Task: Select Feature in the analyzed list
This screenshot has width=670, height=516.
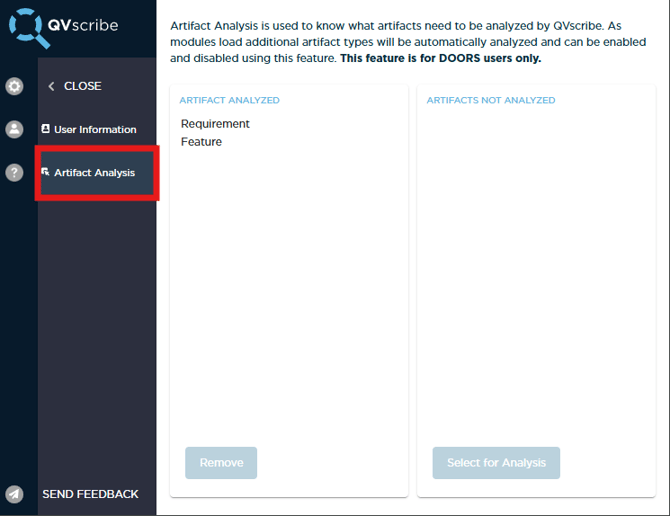Action: coord(201,142)
